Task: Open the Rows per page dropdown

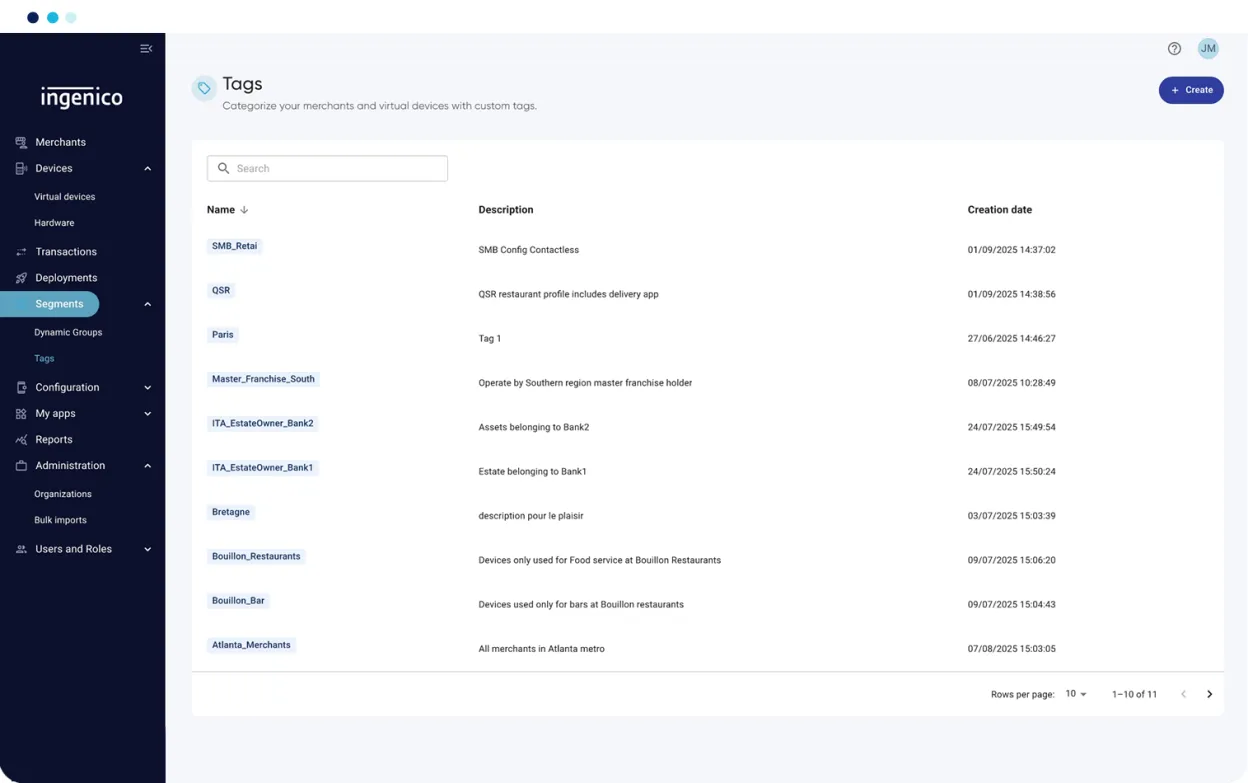Action: coord(1075,694)
